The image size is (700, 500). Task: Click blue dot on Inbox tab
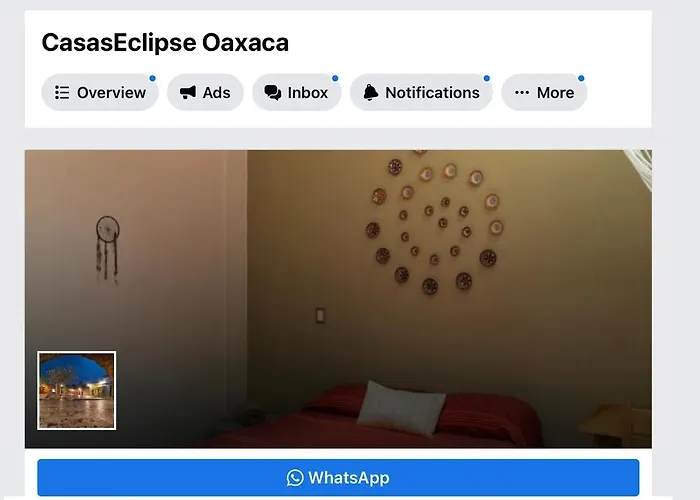click(335, 78)
